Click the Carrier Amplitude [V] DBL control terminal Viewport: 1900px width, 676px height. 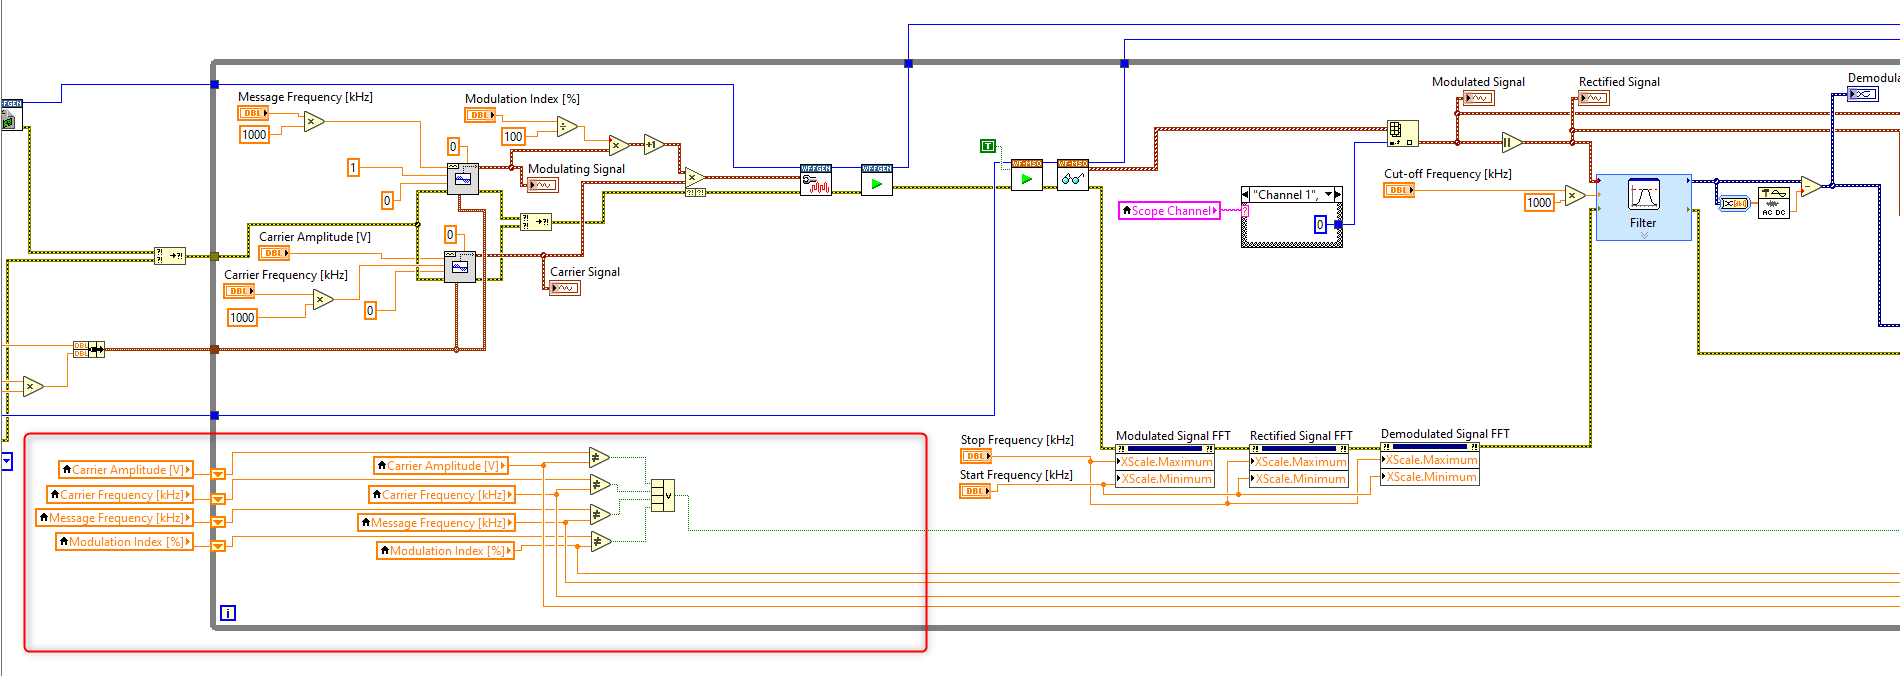coord(274,253)
